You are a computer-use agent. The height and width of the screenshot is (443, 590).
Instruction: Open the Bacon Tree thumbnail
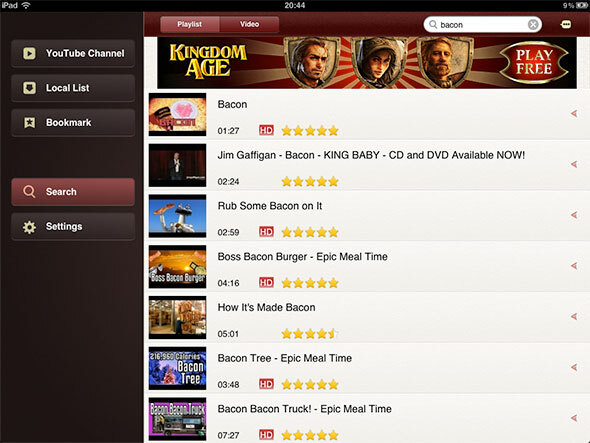pyautogui.click(x=177, y=368)
